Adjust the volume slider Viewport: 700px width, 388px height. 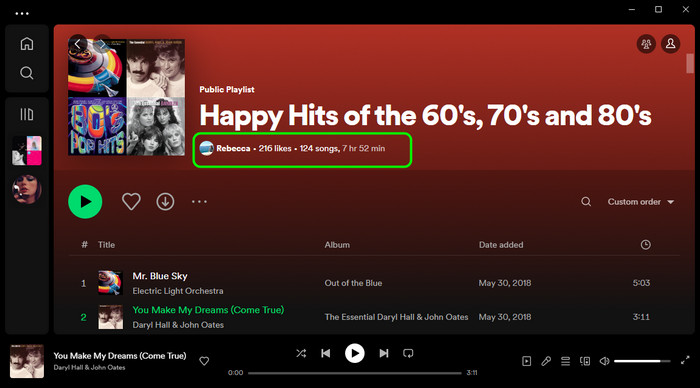click(x=642, y=361)
